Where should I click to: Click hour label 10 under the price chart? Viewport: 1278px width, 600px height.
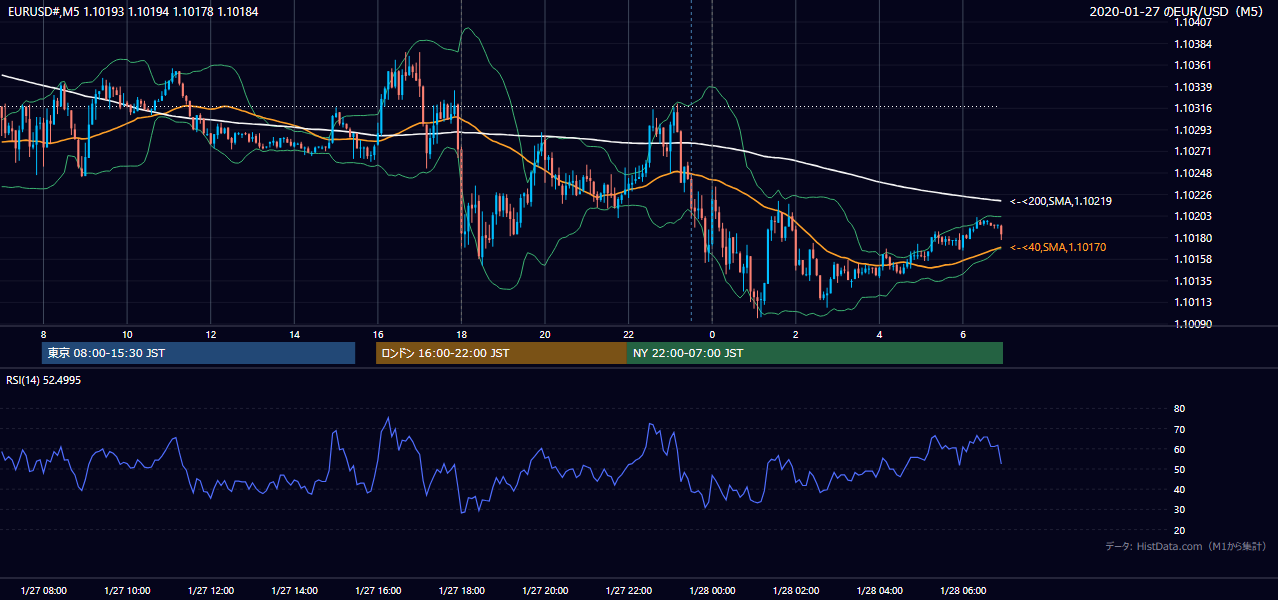pos(127,334)
